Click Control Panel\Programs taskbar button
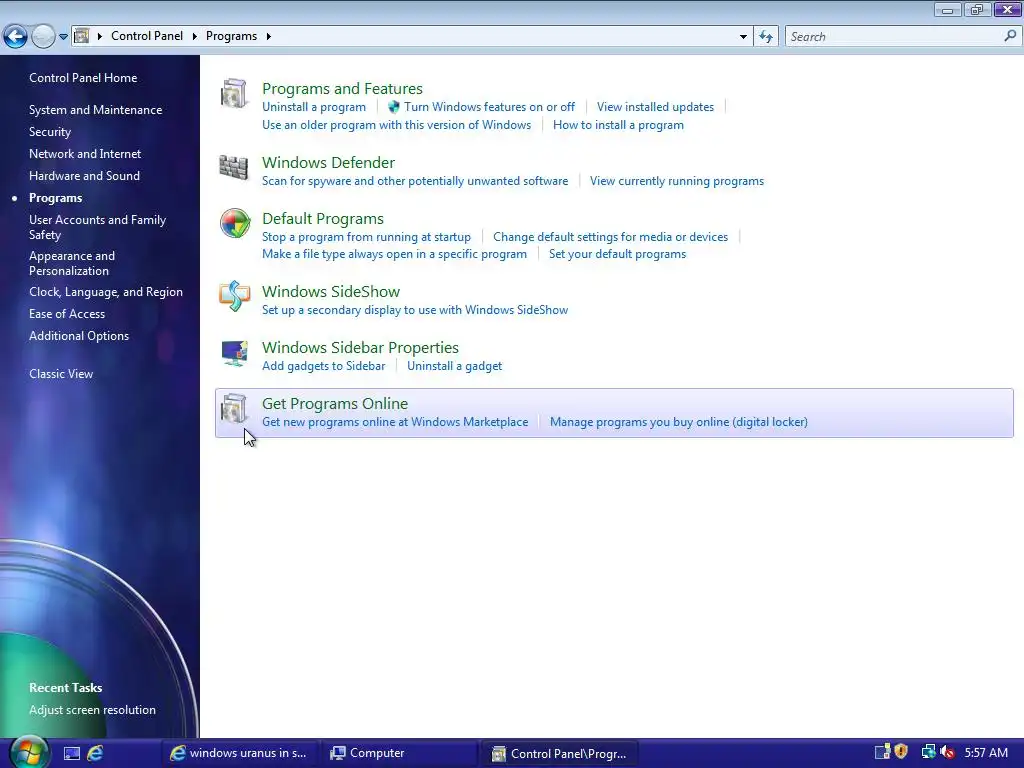This screenshot has width=1024, height=768. [560, 753]
